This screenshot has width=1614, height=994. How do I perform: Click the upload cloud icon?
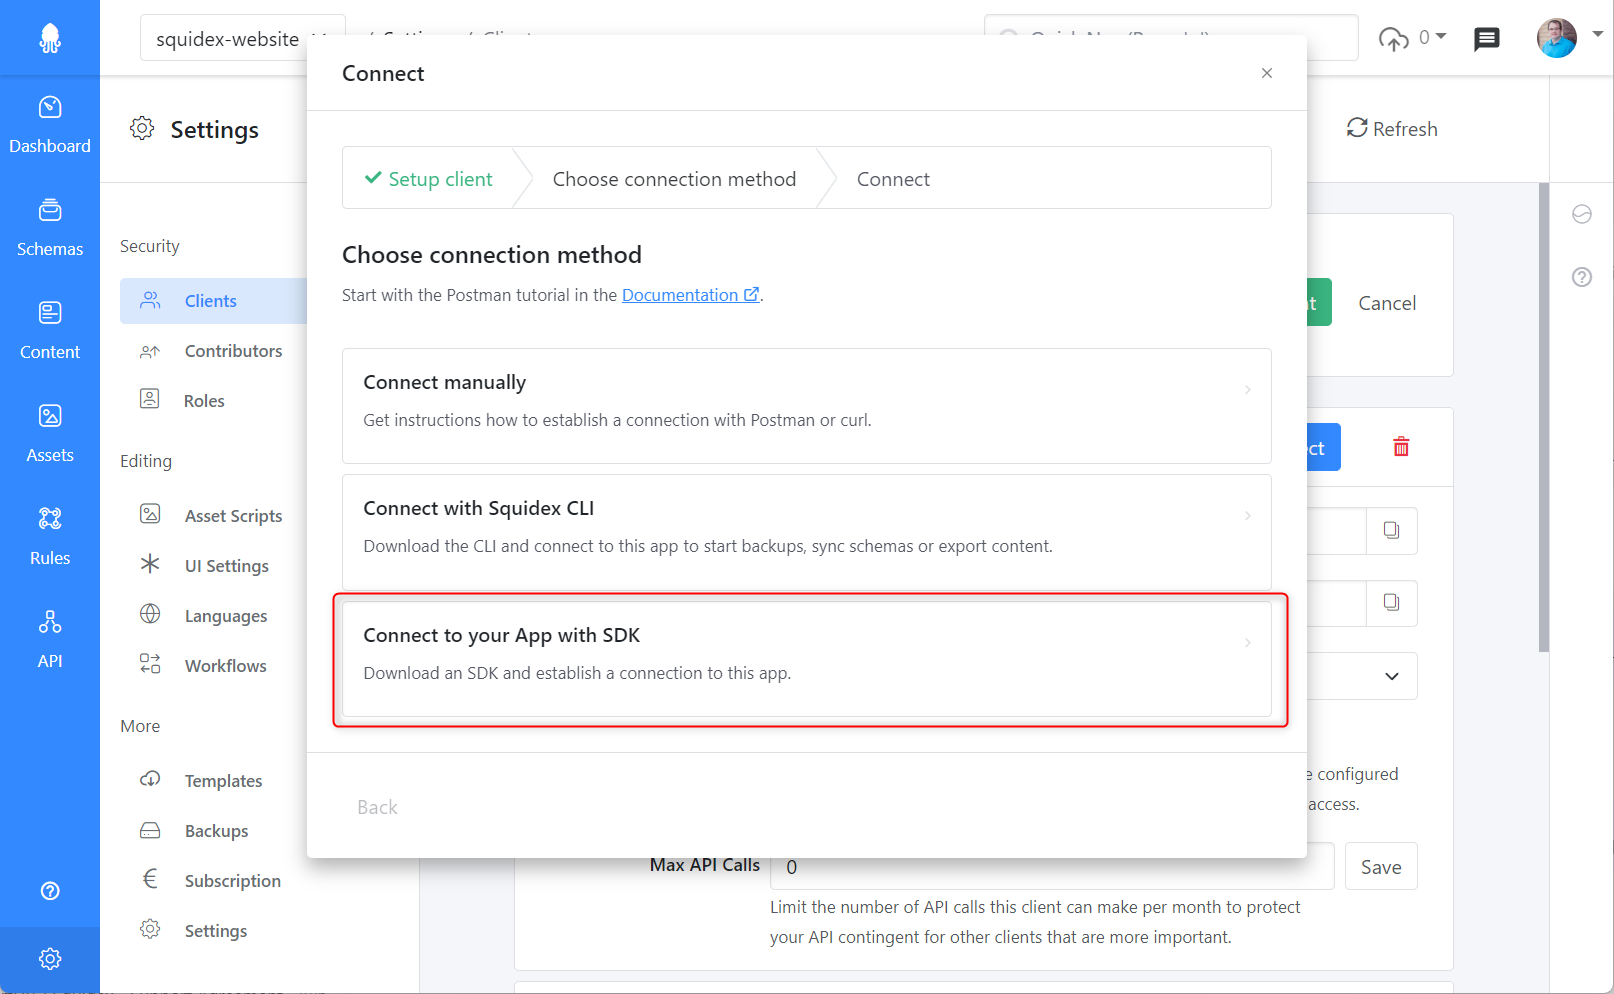point(1393,39)
